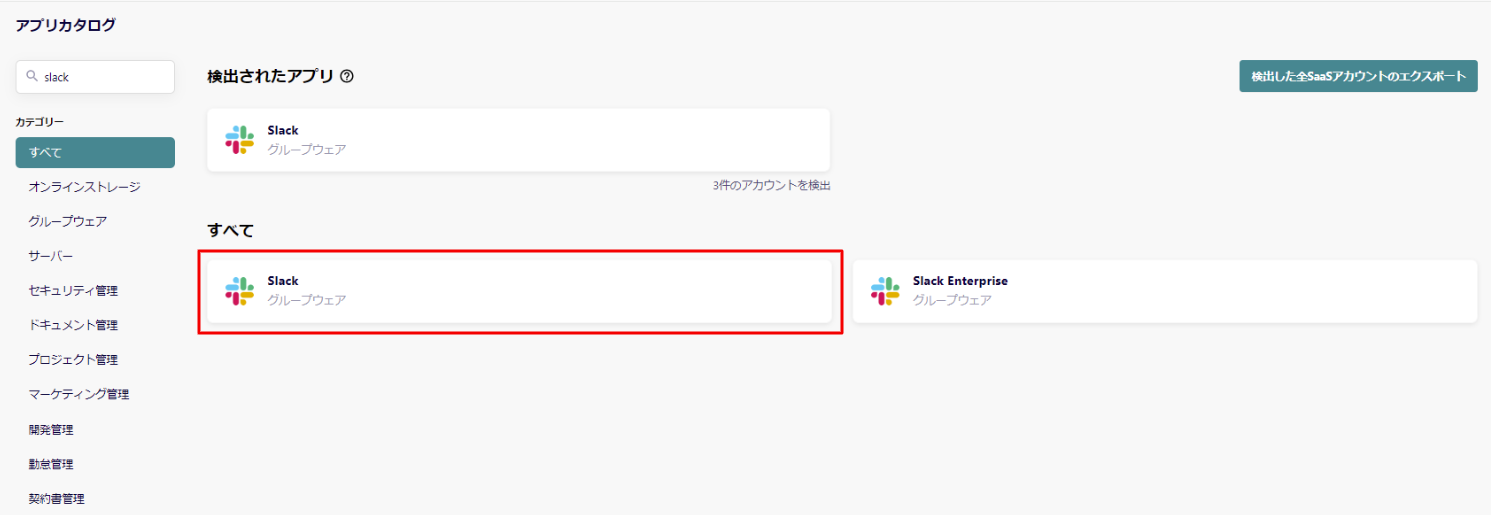Click Slack logo in the すべて section card
The width and height of the screenshot is (1491, 515).
tap(239, 291)
